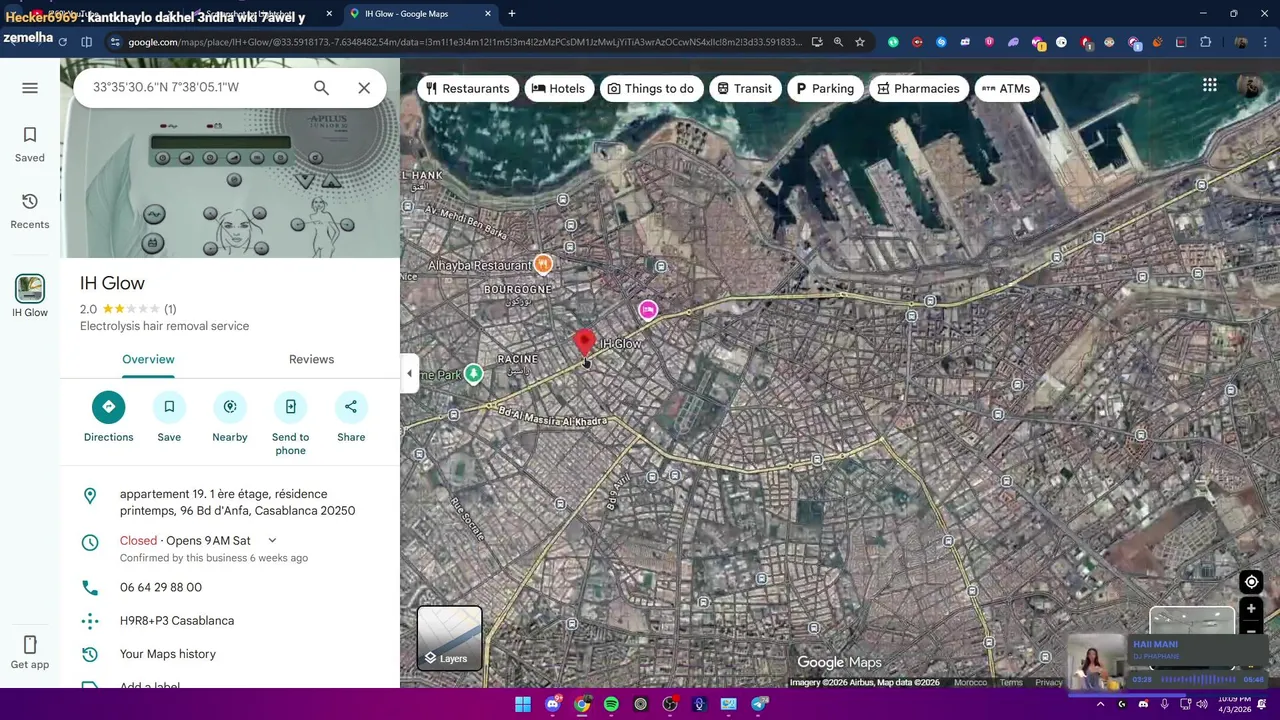Switch to the Reviews tab
This screenshot has width=1280, height=720.
click(x=311, y=359)
